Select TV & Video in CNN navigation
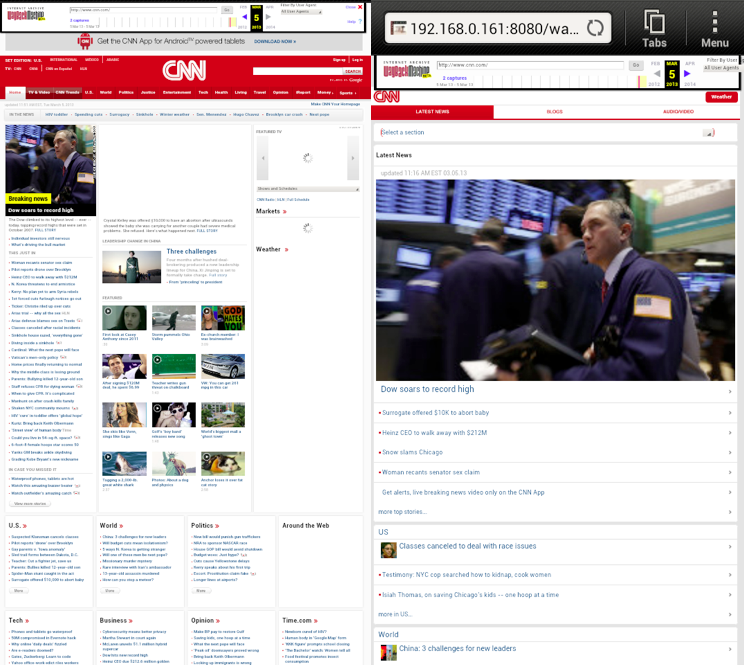This screenshot has height=666, width=744. click(x=39, y=92)
